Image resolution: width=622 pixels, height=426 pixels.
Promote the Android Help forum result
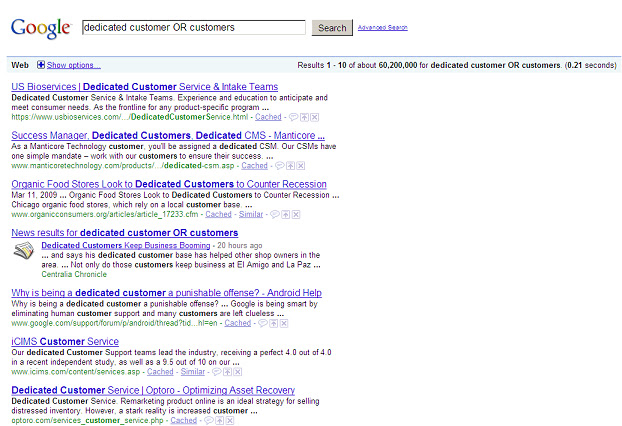274,323
